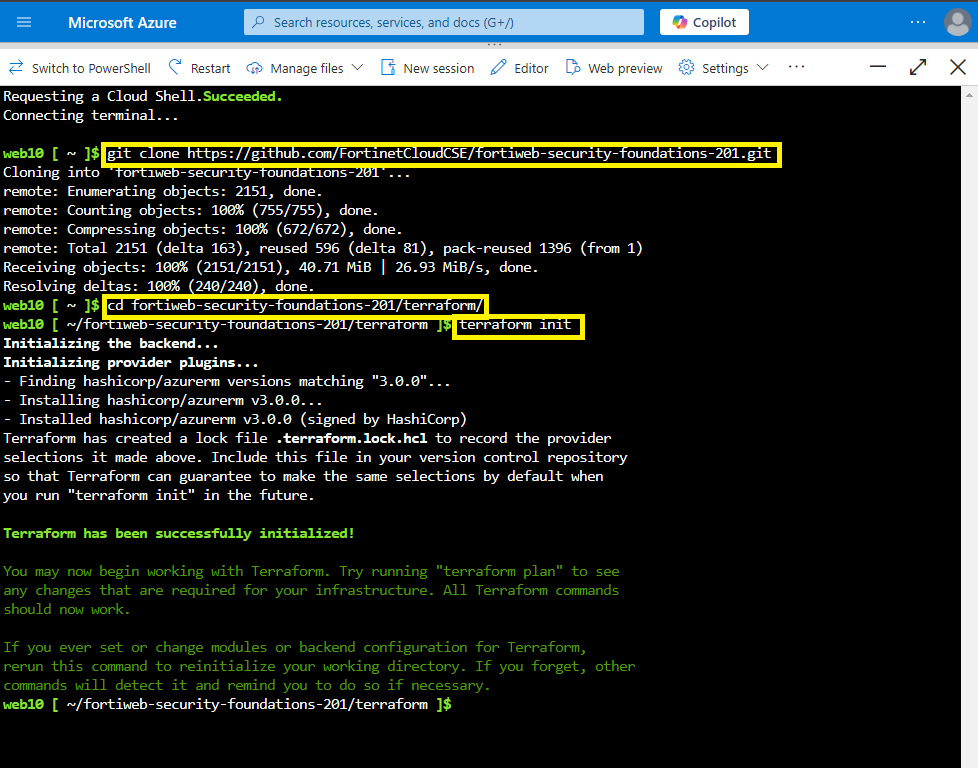978x768 pixels.
Task: Click the 'terraform init' command text
Action: tap(515, 324)
